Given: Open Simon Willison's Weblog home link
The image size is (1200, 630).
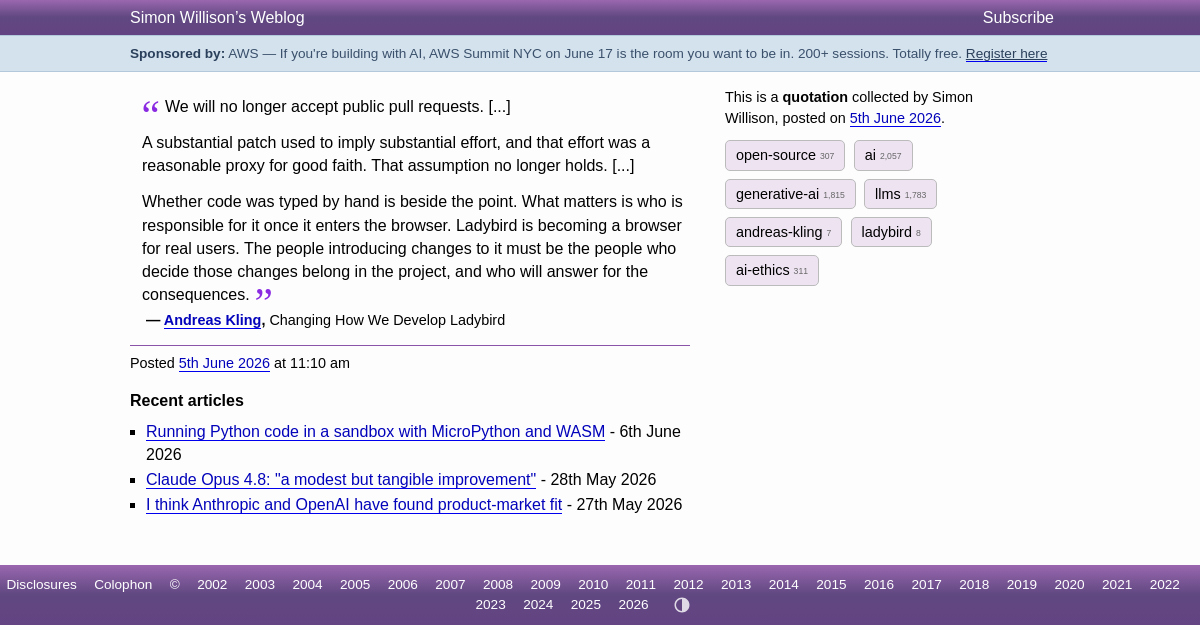Looking at the screenshot, I should point(217,18).
